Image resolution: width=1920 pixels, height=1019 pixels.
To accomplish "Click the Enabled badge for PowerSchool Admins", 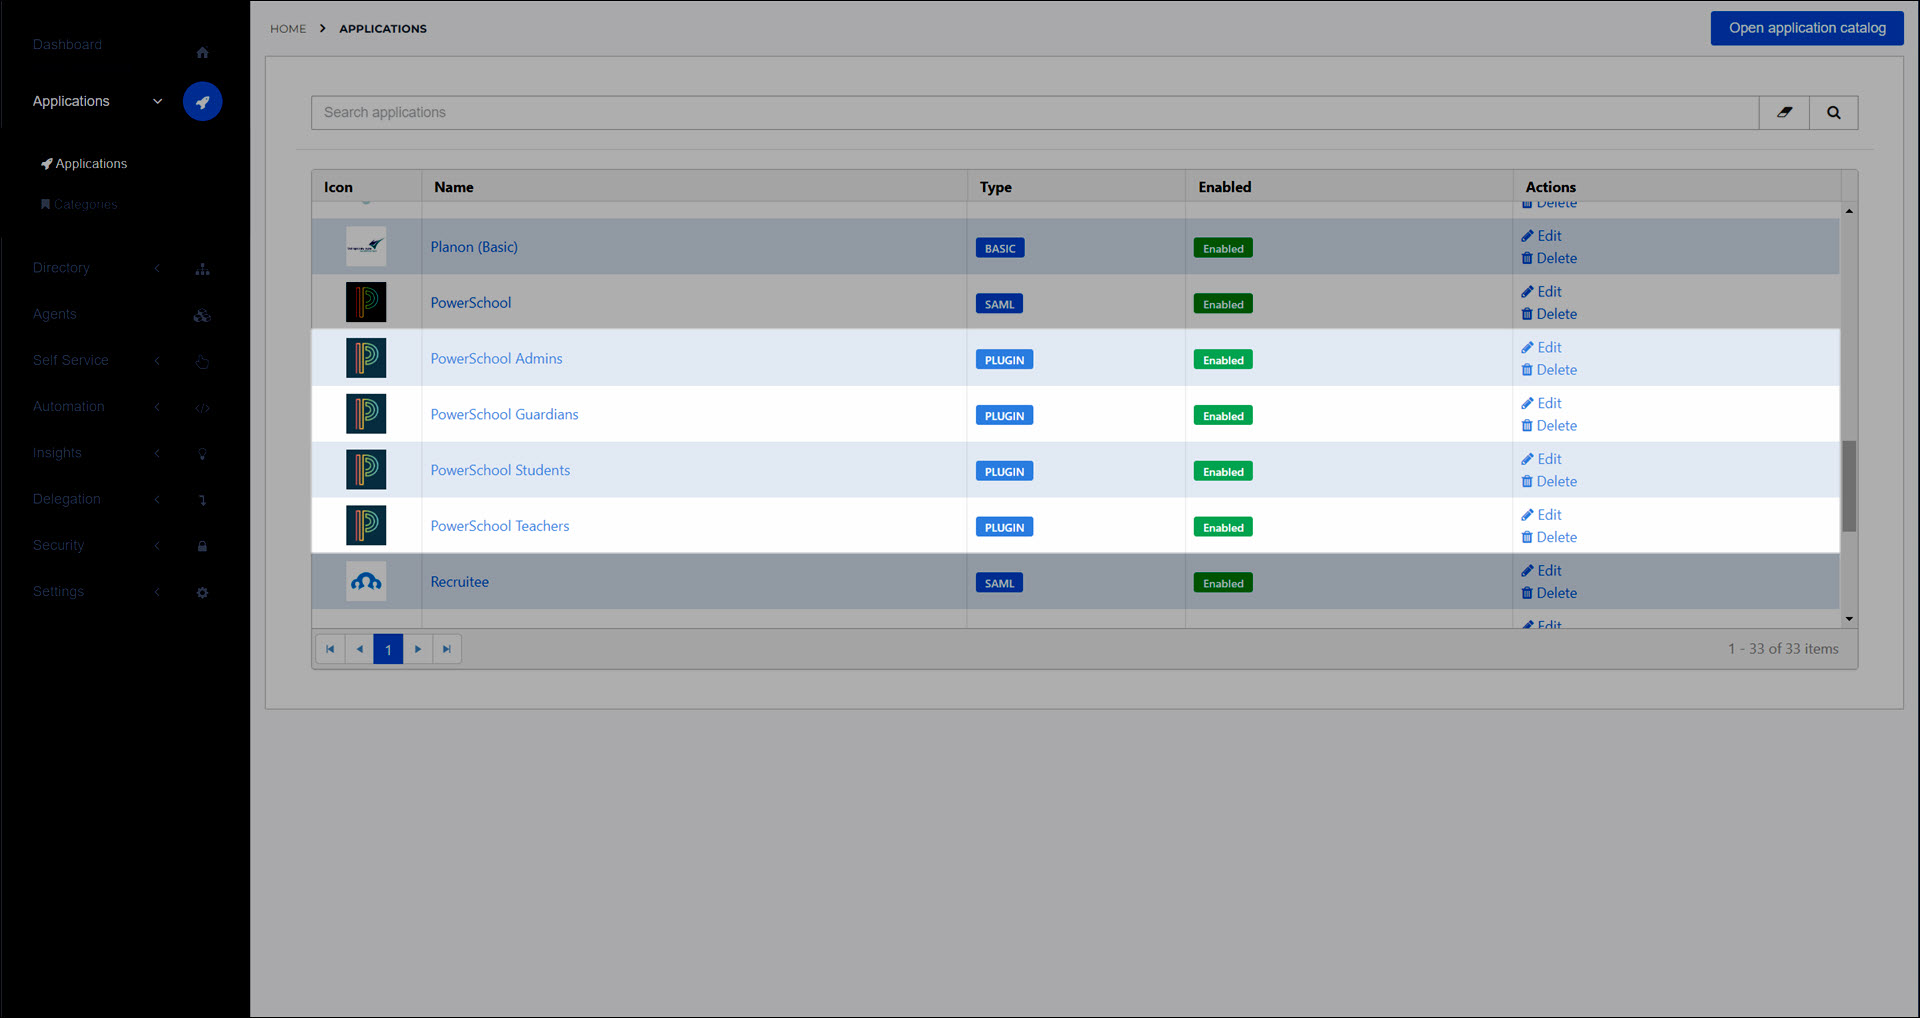I will click(x=1223, y=360).
